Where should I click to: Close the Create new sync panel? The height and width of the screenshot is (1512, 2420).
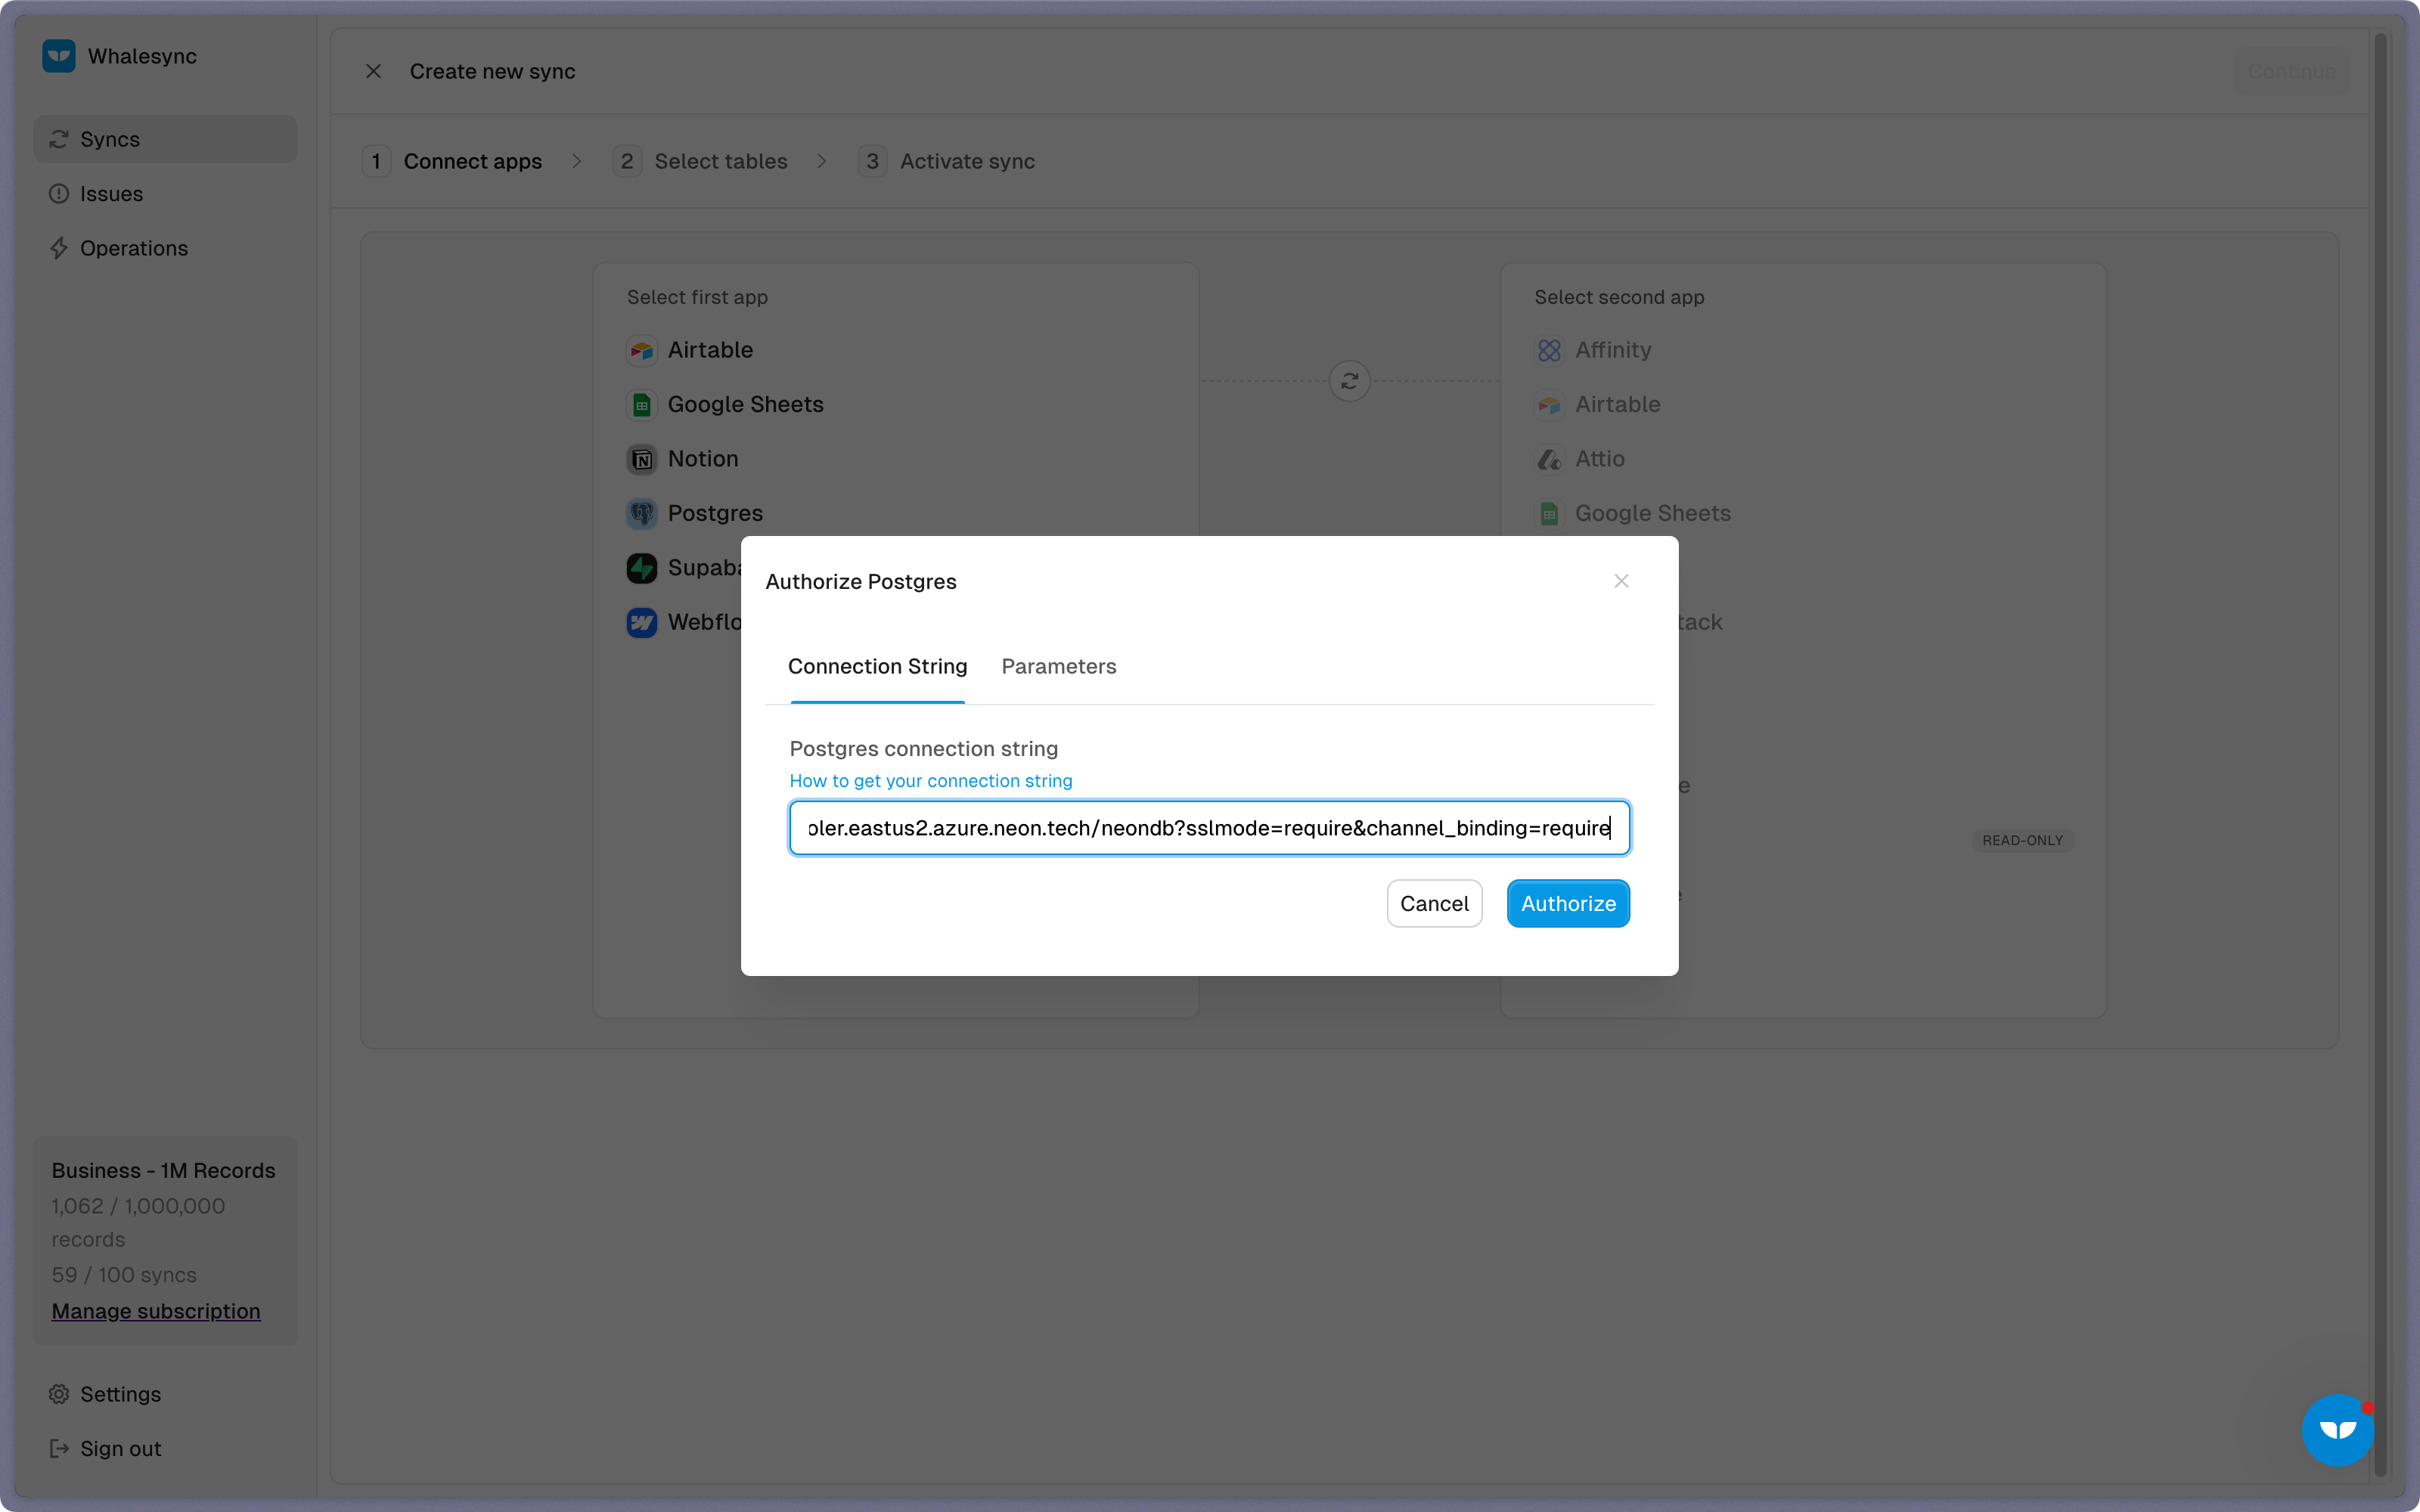pyautogui.click(x=373, y=71)
